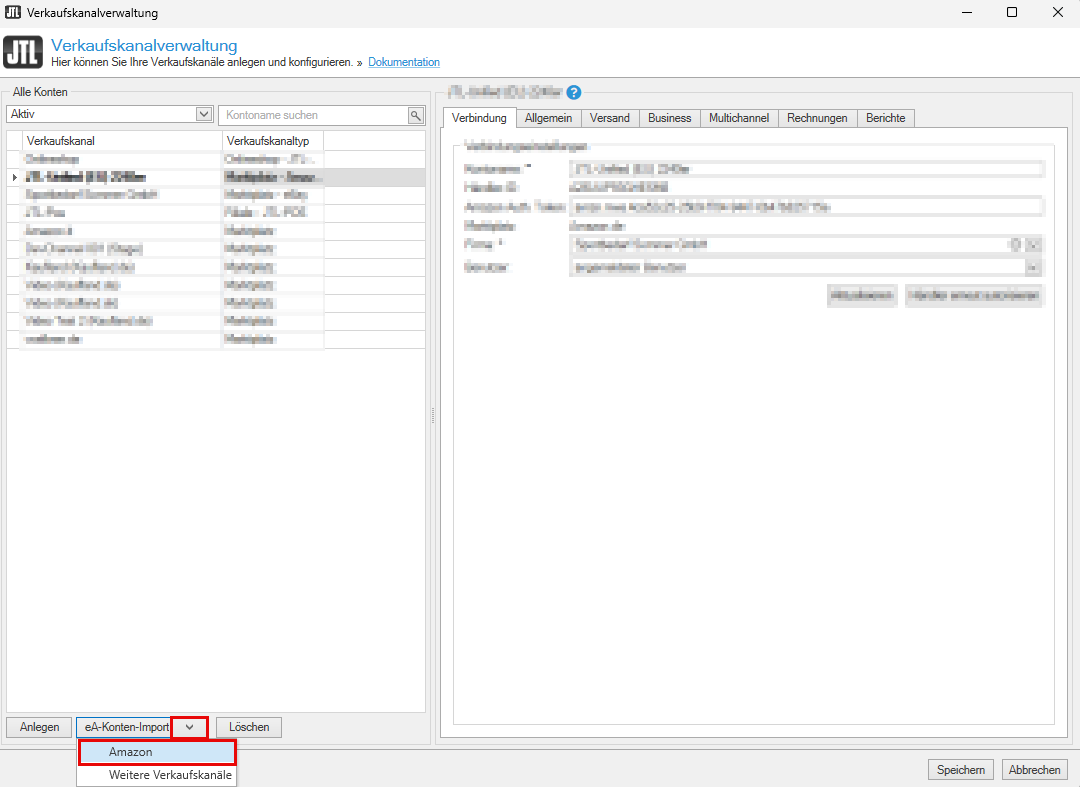Switch to the Allgemein tab
Viewport: 1080px width, 787px height.
pos(548,118)
